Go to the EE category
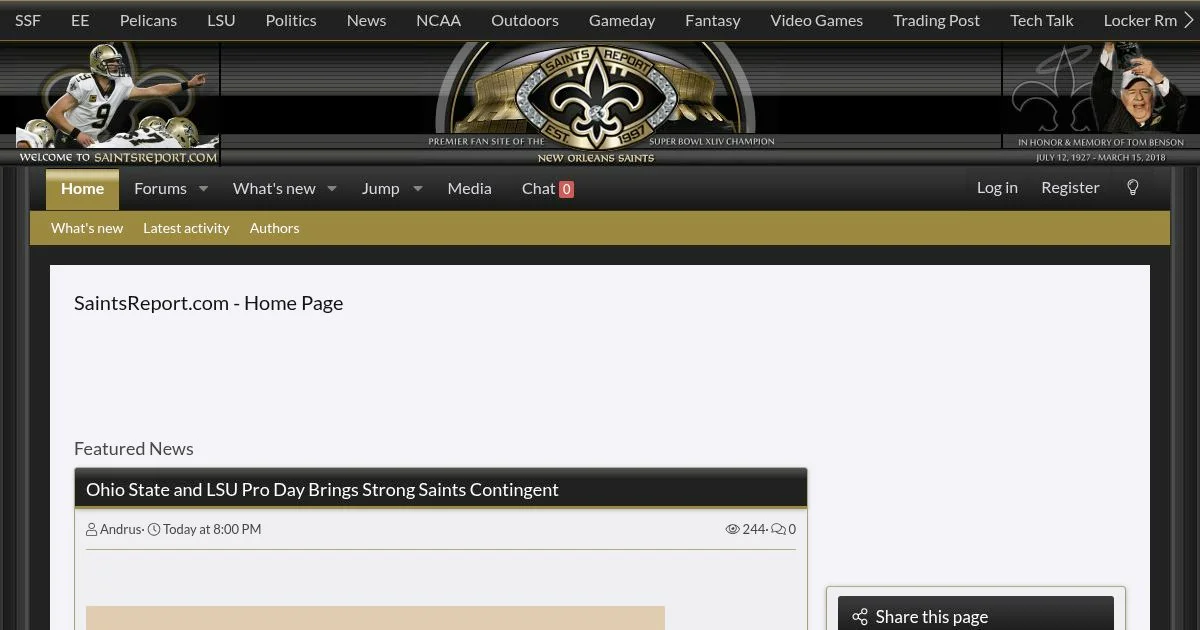Screen dimensions: 1200x630 point(80,20)
